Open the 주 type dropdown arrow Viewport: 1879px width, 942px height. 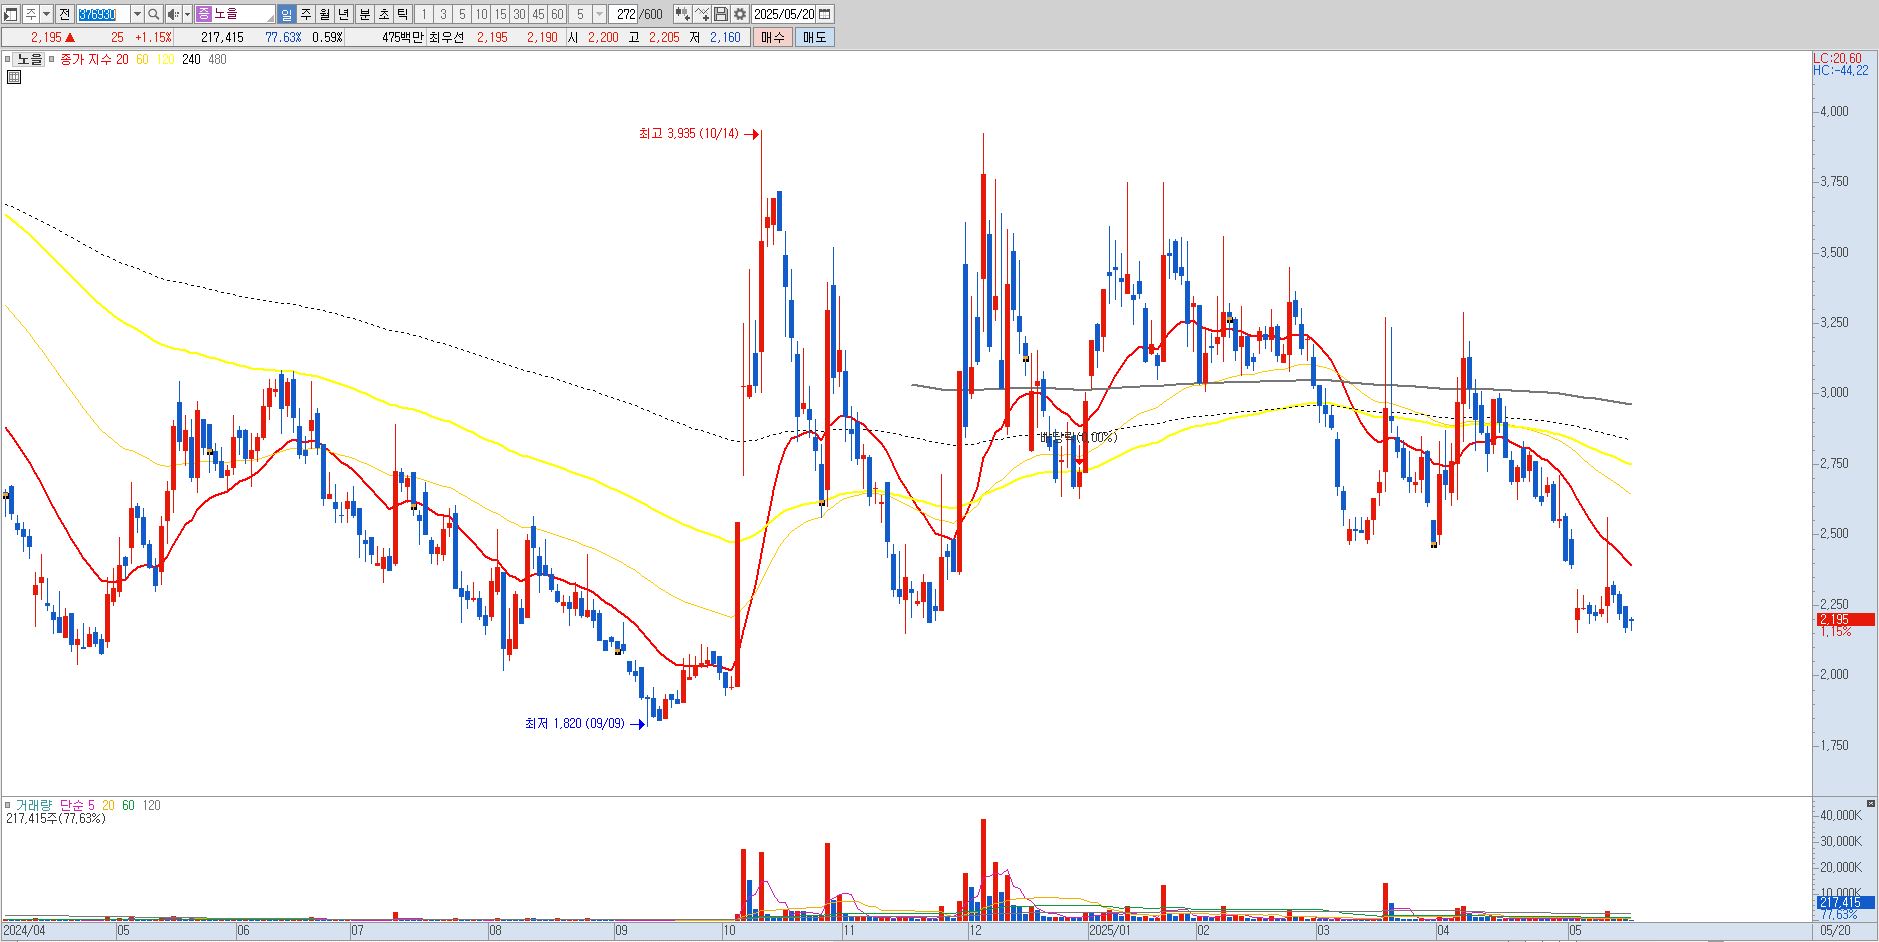point(46,14)
